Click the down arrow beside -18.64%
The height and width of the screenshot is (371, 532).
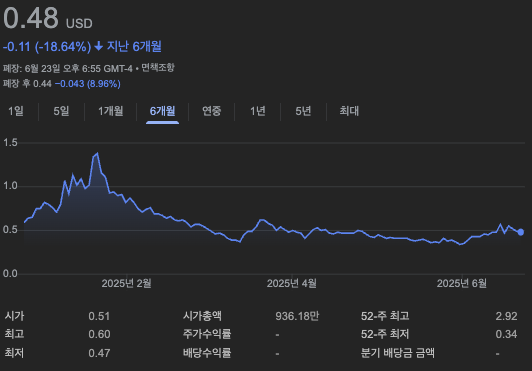(x=99, y=46)
